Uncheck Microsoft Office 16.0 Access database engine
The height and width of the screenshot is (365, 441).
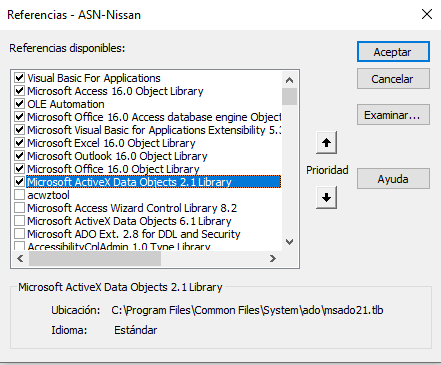(19, 117)
